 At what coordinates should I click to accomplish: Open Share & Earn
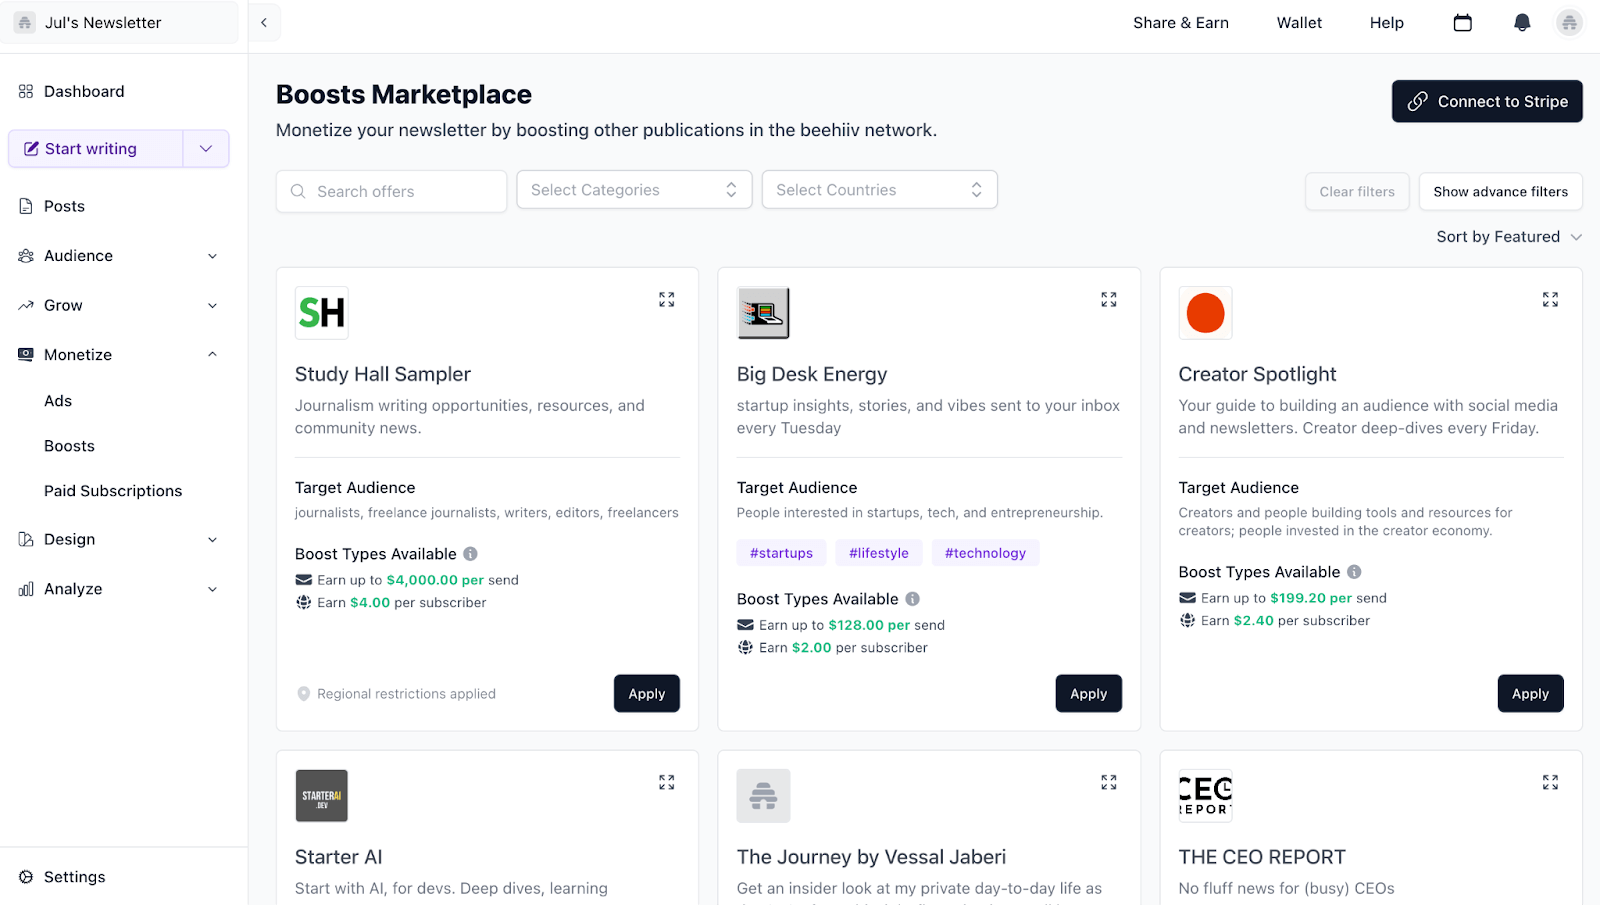(1181, 22)
